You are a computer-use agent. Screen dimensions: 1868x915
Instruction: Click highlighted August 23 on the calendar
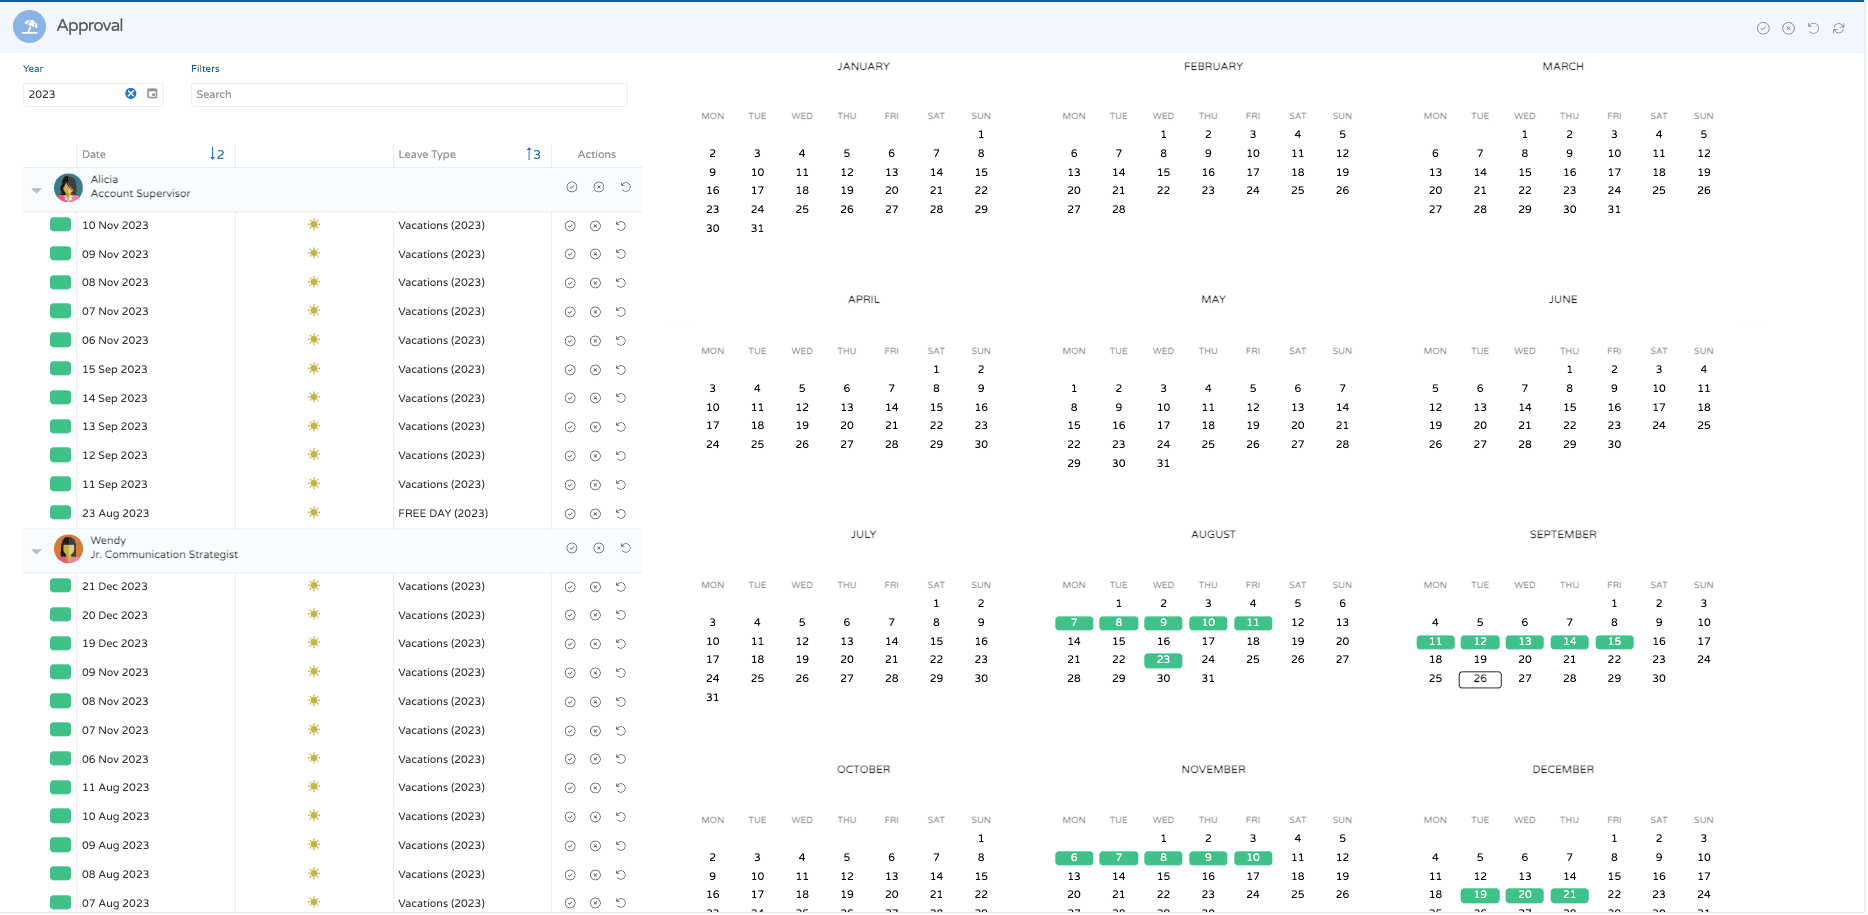pyautogui.click(x=1163, y=660)
